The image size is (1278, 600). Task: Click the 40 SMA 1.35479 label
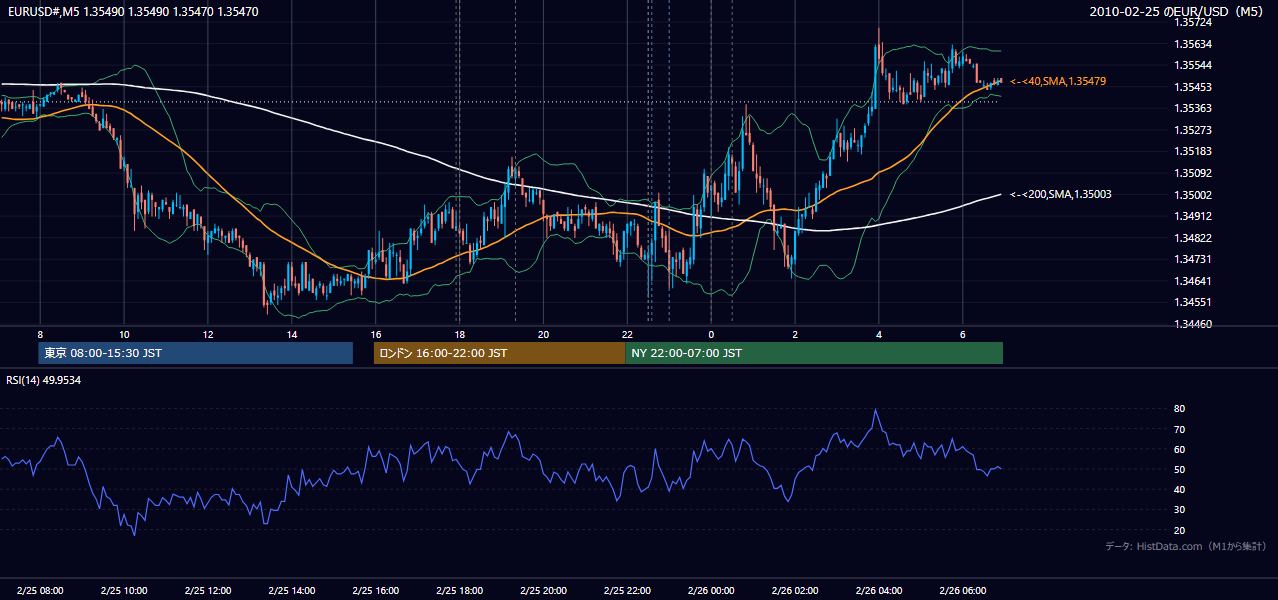[1058, 81]
